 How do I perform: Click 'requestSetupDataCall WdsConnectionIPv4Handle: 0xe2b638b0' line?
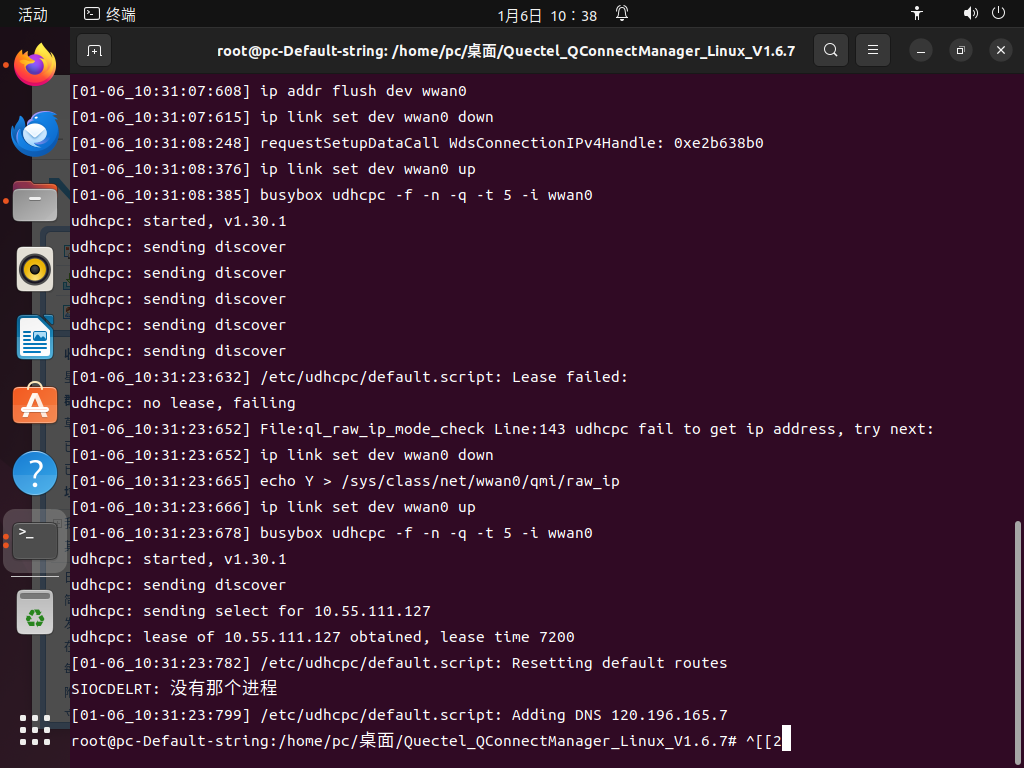[x=417, y=143]
